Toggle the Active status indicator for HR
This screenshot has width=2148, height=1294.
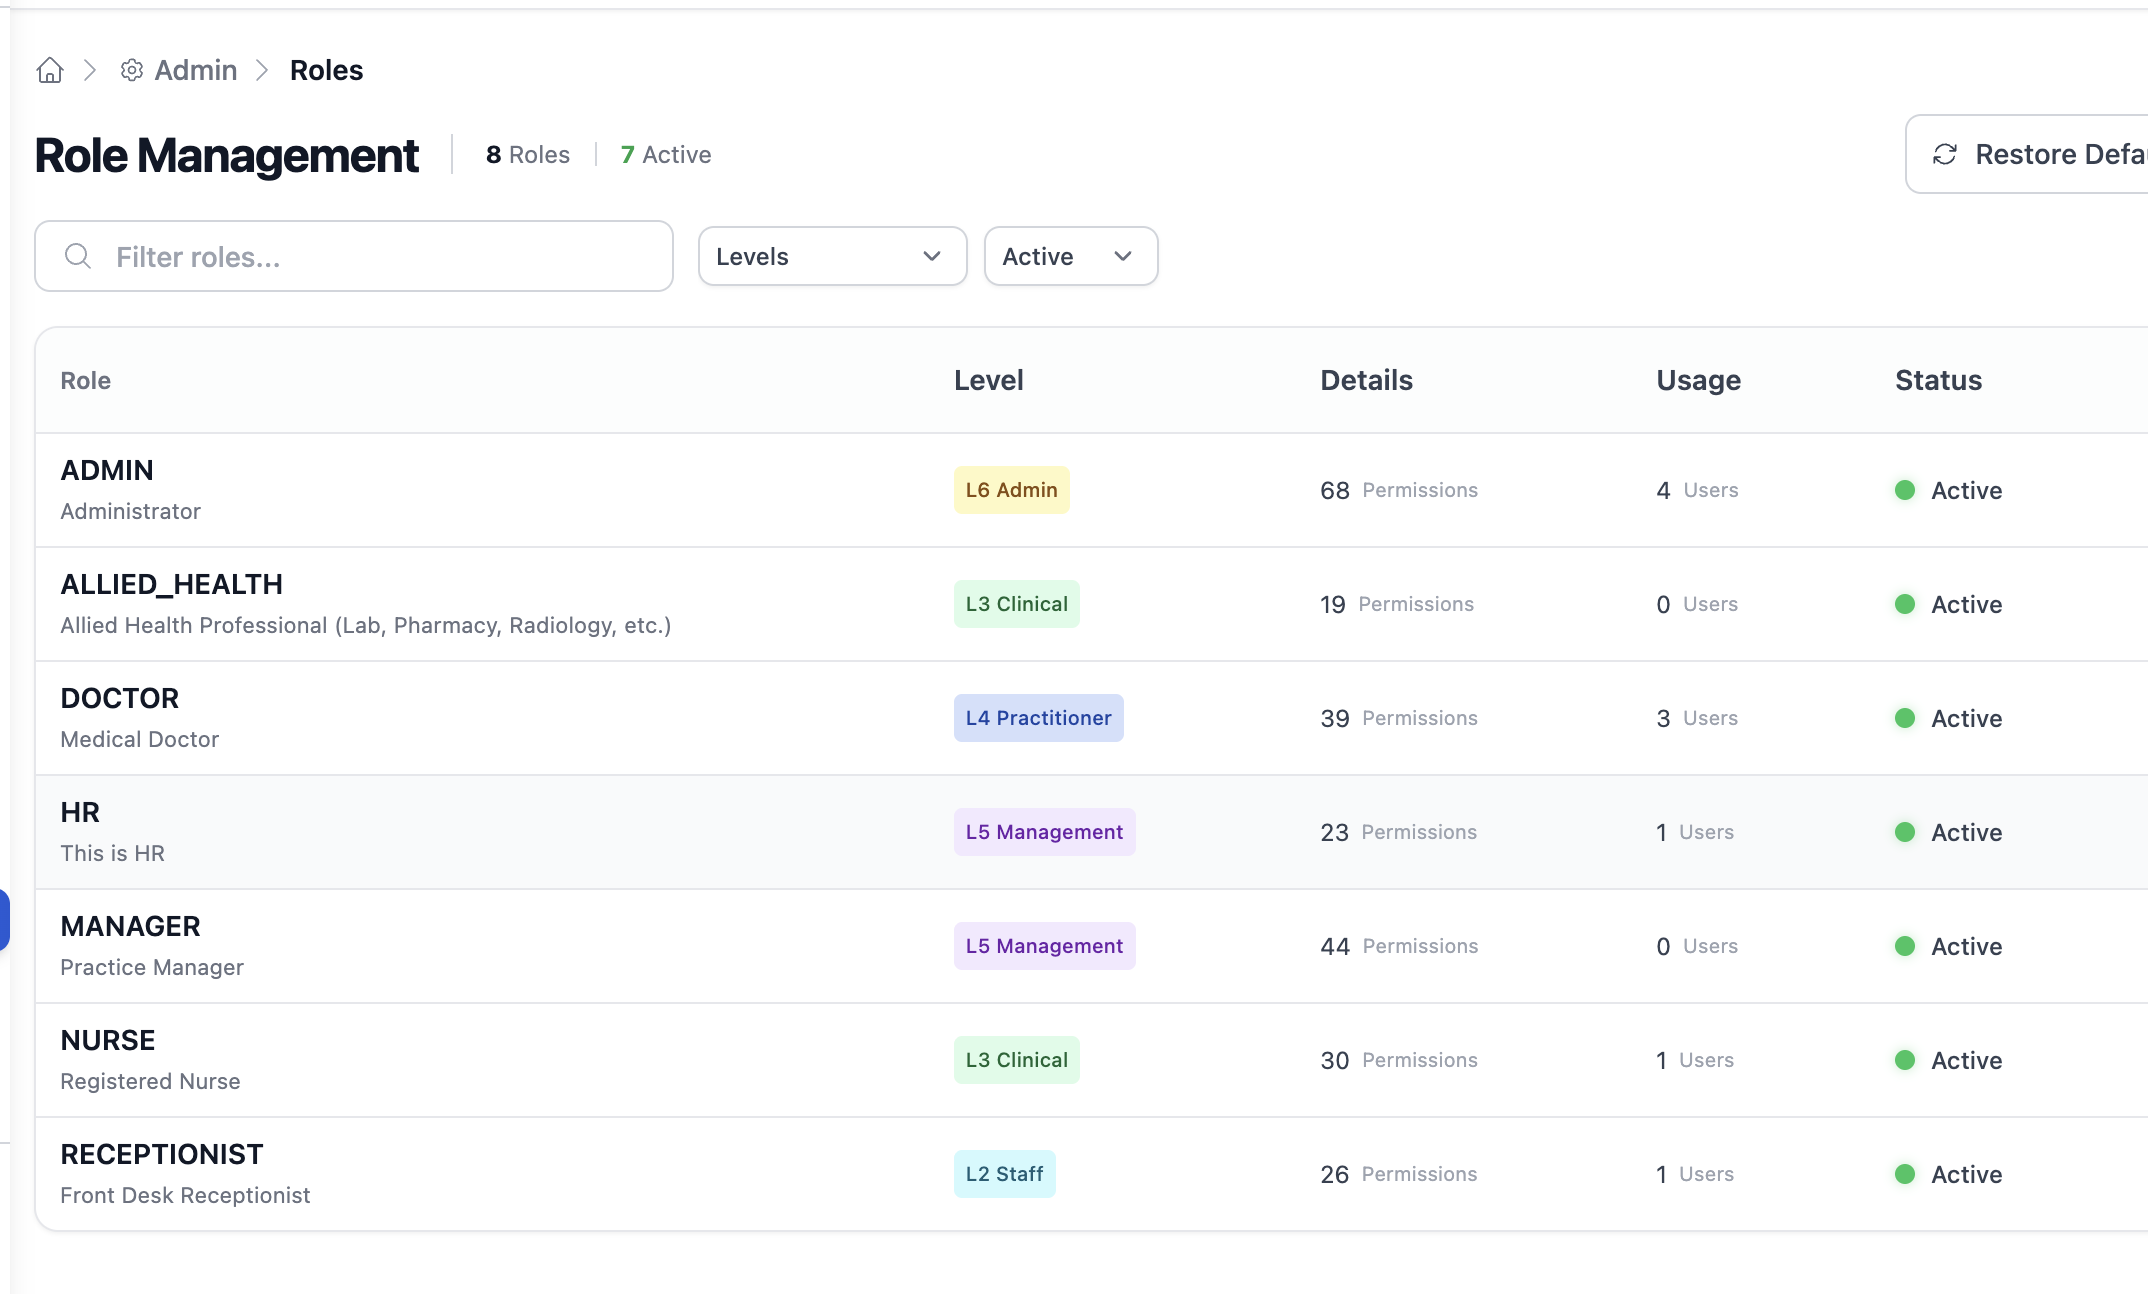[1906, 831]
